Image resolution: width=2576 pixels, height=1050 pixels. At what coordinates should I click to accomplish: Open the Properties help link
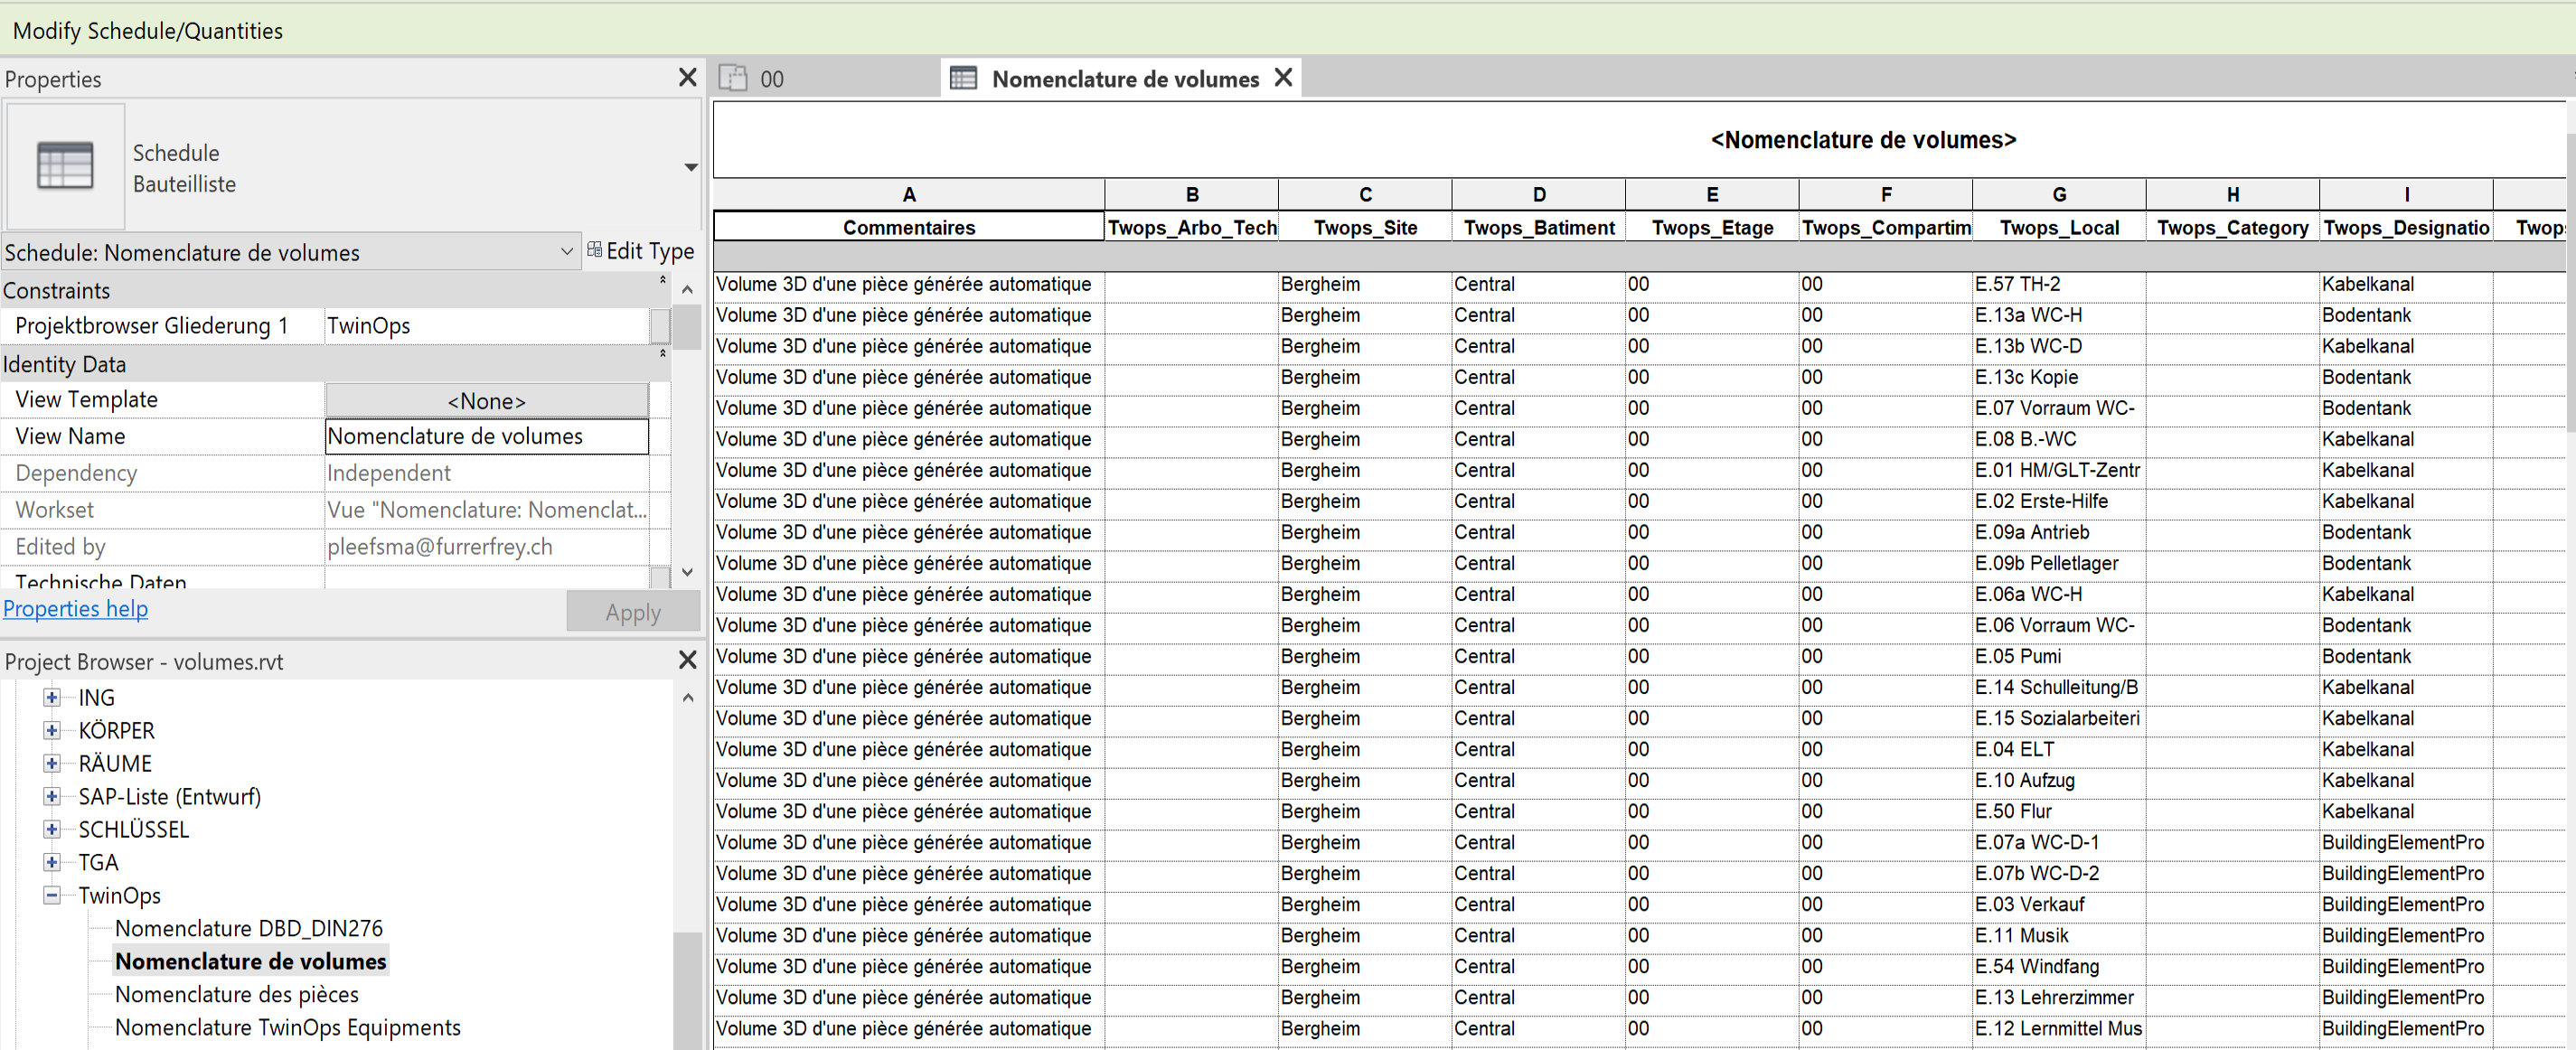pyautogui.click(x=75, y=608)
